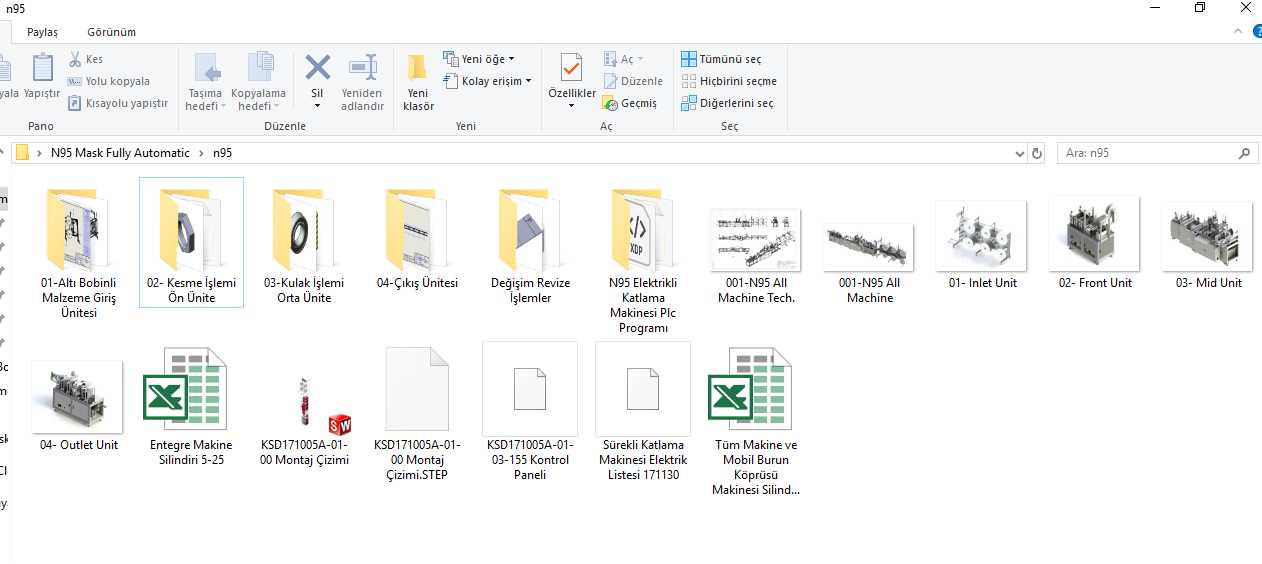Screen dimensions: 1262x564
Task: Open the Yeni öğe dropdown
Action: pos(479,59)
